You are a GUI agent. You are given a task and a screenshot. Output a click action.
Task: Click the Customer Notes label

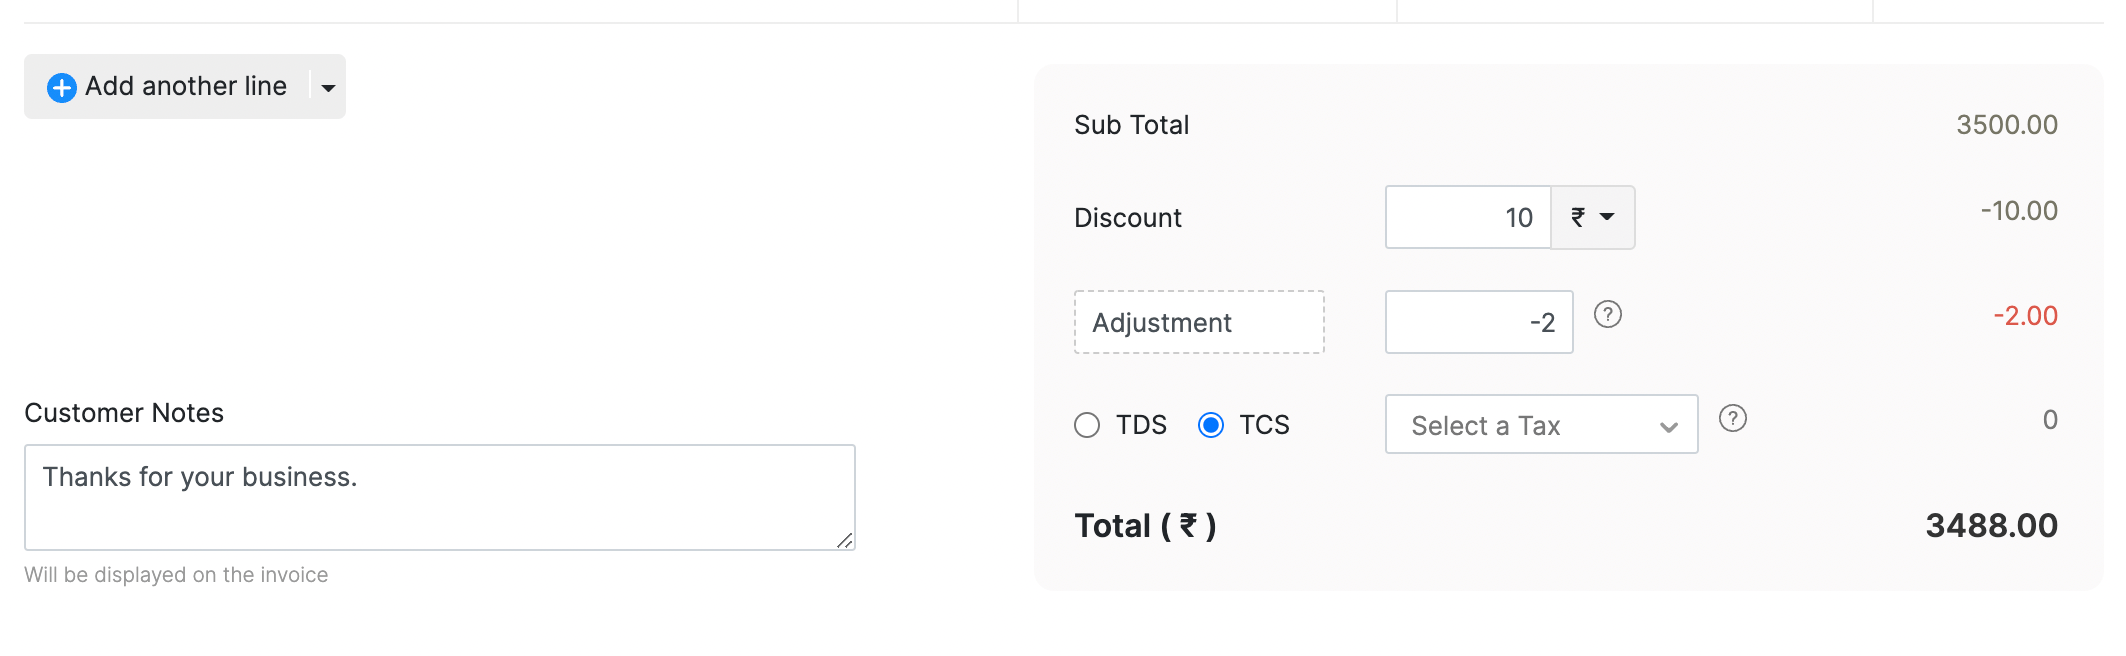[x=124, y=413]
